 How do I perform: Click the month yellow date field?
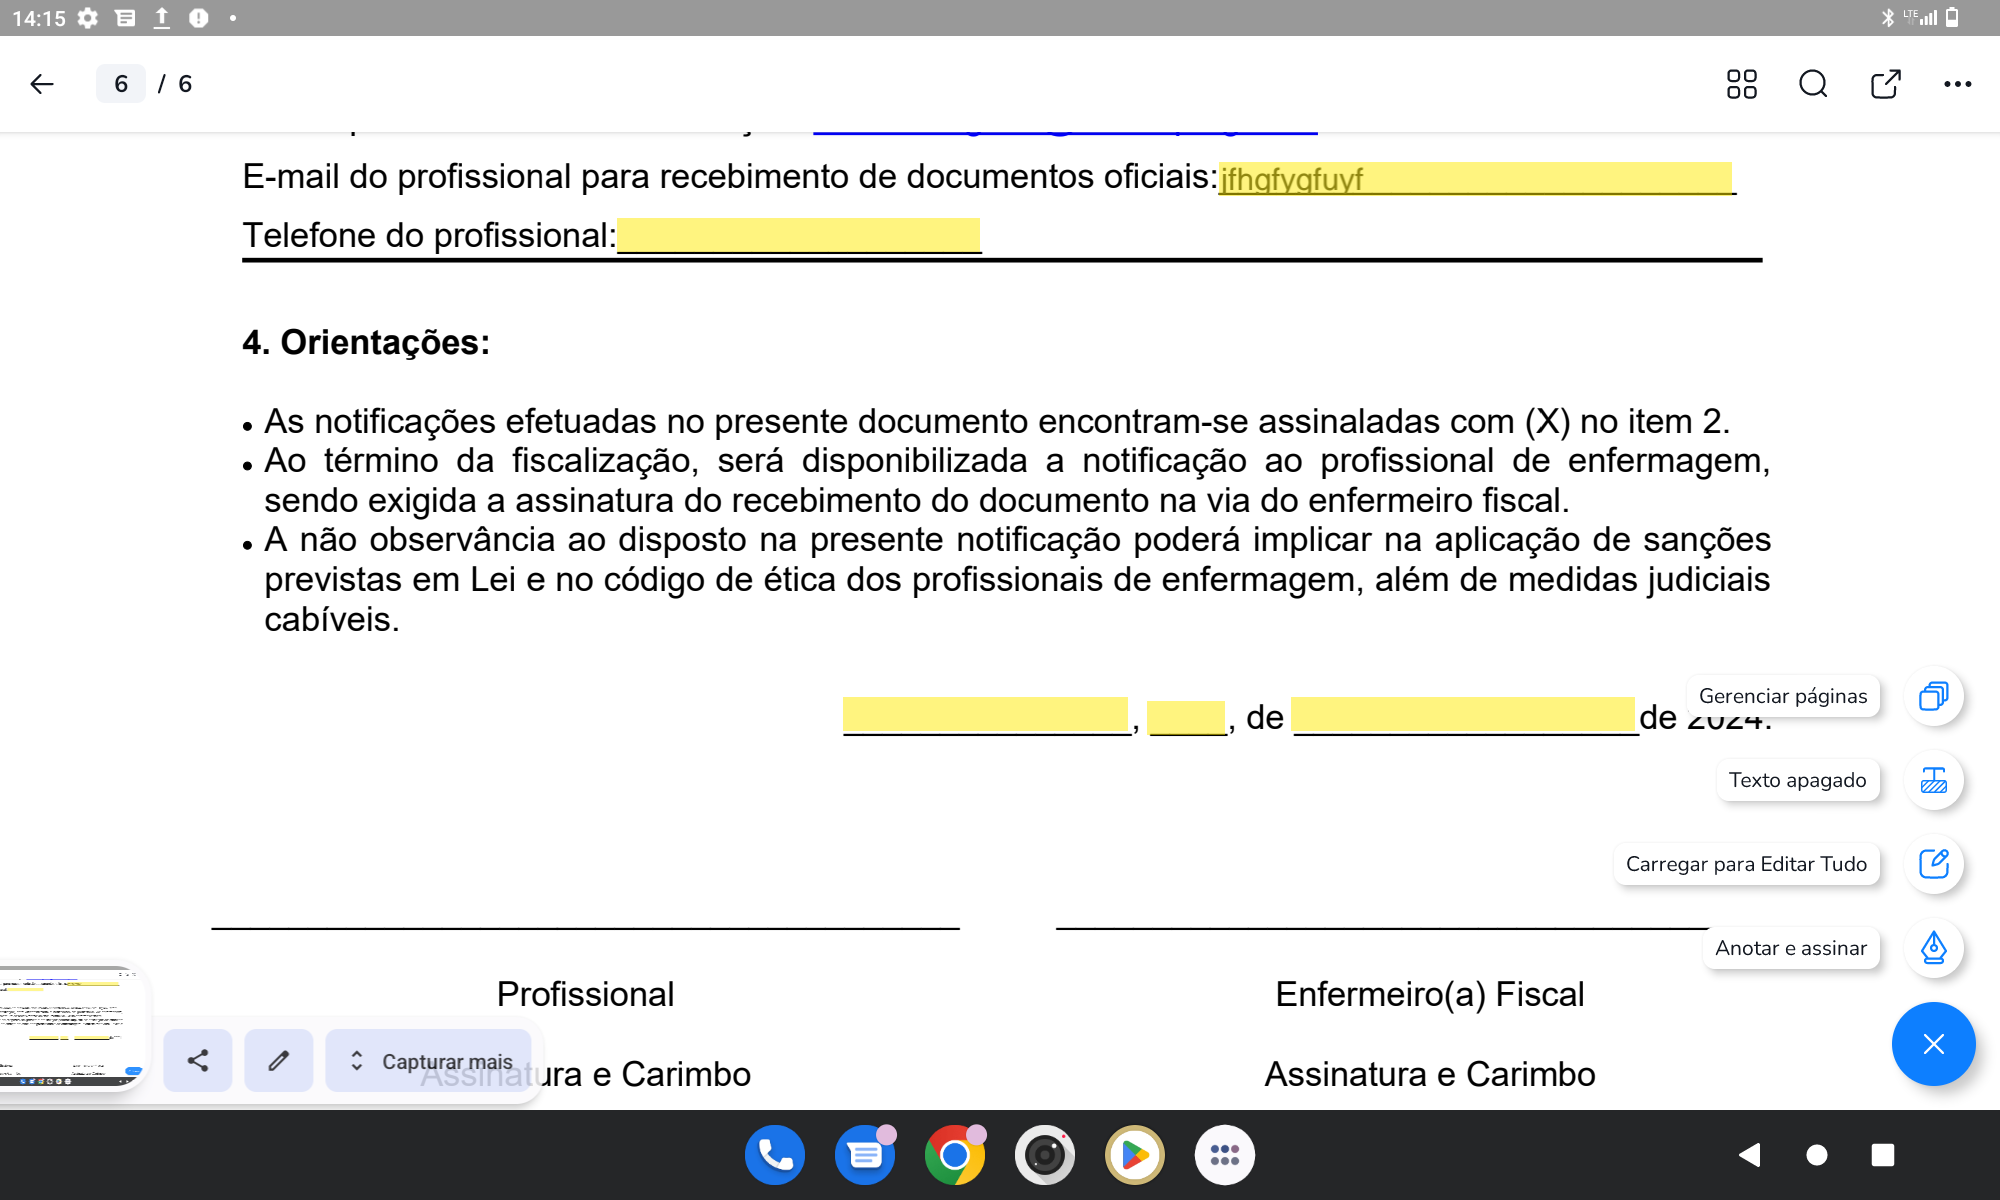[x=1464, y=716]
